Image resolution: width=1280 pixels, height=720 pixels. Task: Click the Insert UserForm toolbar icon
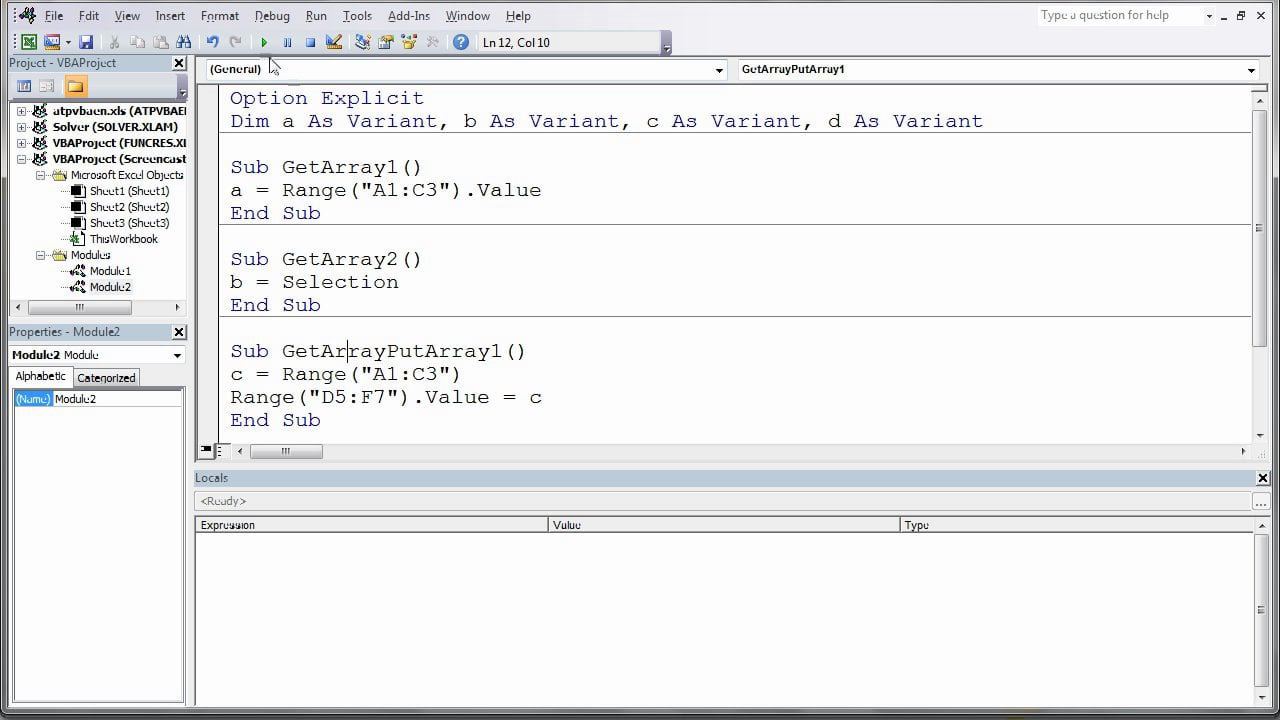[x=51, y=42]
